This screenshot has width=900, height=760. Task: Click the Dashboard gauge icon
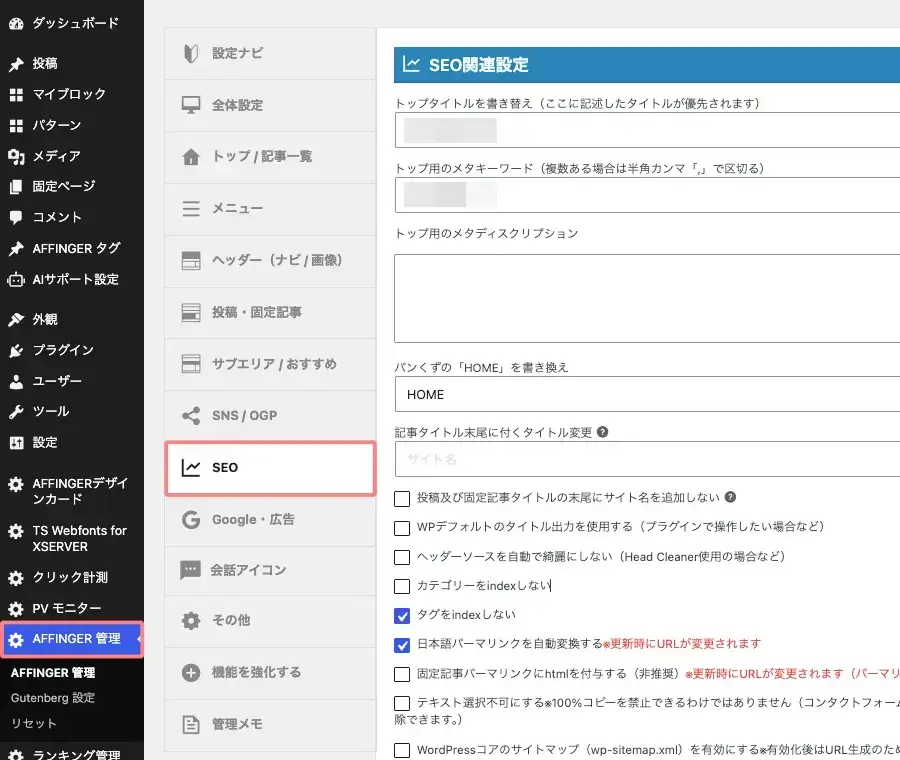[16, 24]
